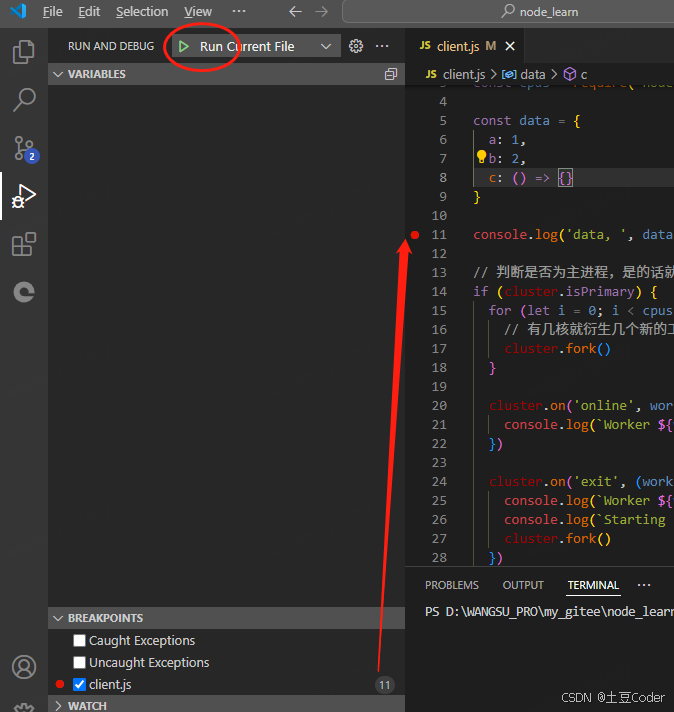Open the Extensions view icon
Image resolution: width=674 pixels, height=712 pixels.
tap(24, 244)
